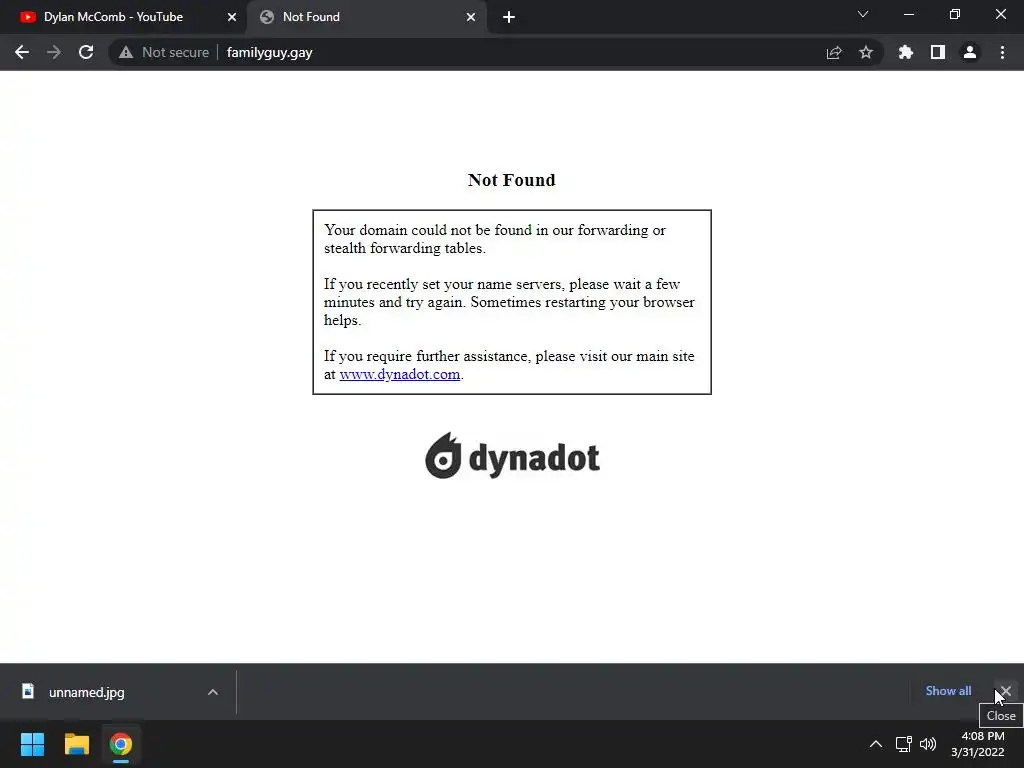The image size is (1024, 768).
Task: Open downloaded file unnamed.jpg
Action: (86, 692)
